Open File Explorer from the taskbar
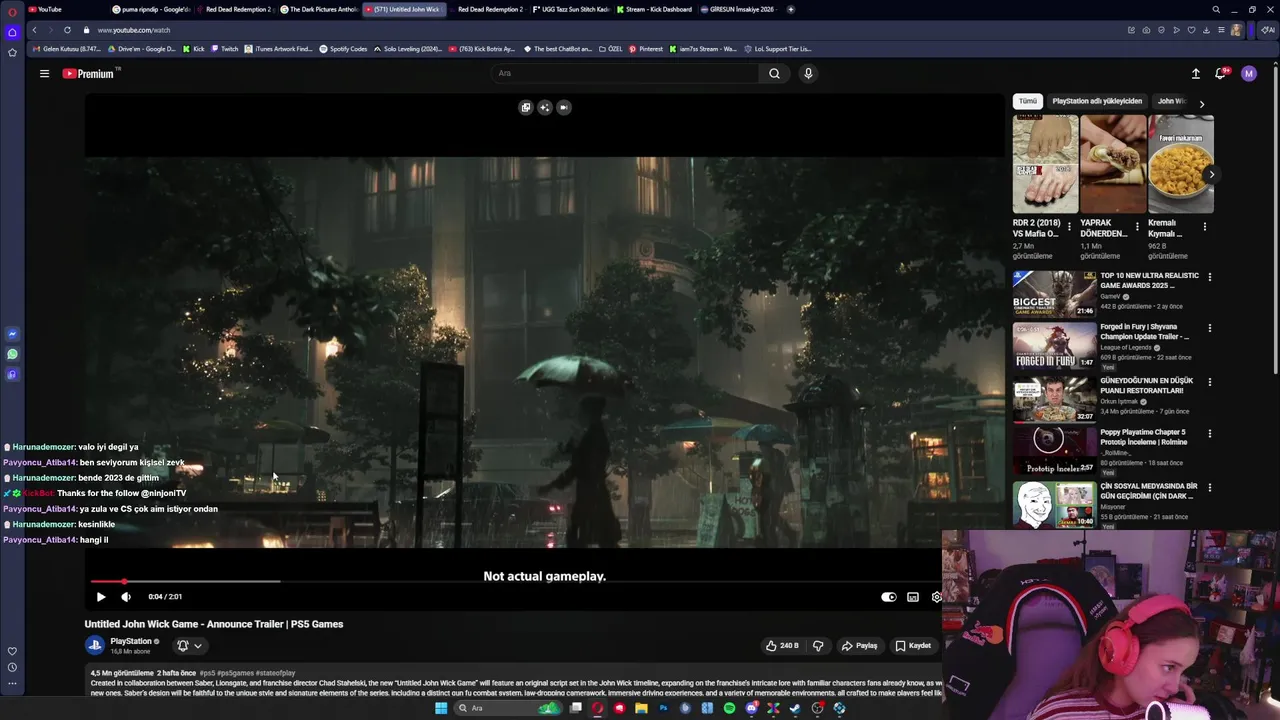Viewport: 1280px width, 720px height. pos(641,708)
